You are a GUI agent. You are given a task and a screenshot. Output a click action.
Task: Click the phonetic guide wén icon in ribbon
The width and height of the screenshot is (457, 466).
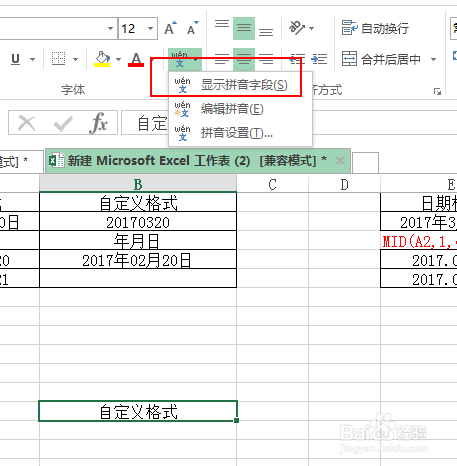[x=179, y=59]
